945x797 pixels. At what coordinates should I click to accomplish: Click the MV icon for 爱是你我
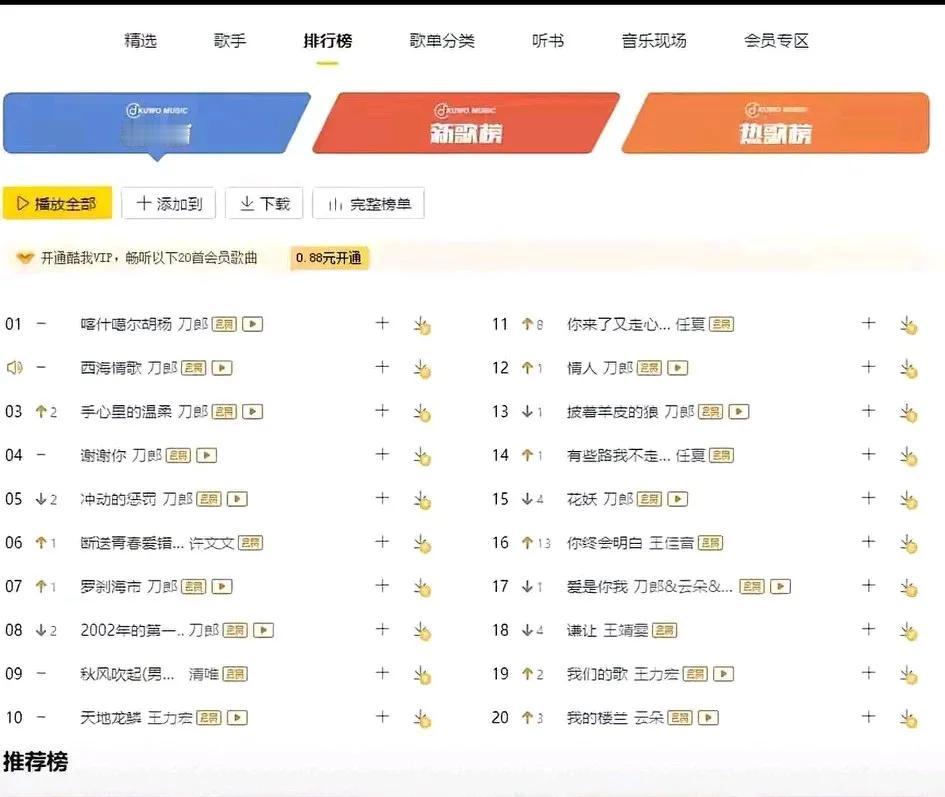pos(780,587)
